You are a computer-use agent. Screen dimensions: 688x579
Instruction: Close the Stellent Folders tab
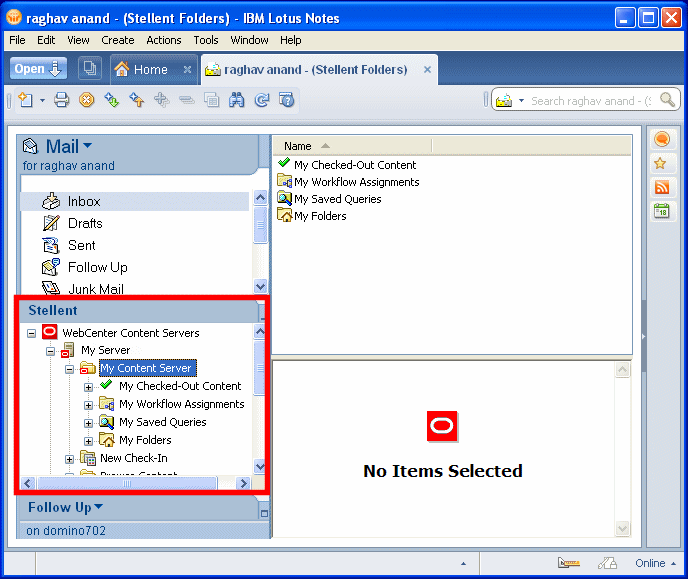(427, 69)
